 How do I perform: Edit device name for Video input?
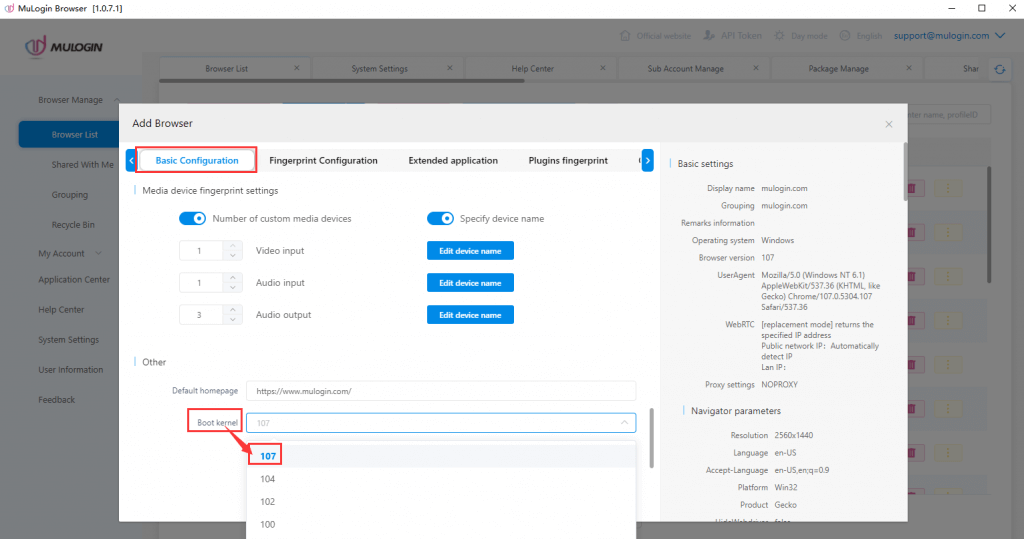(470, 251)
